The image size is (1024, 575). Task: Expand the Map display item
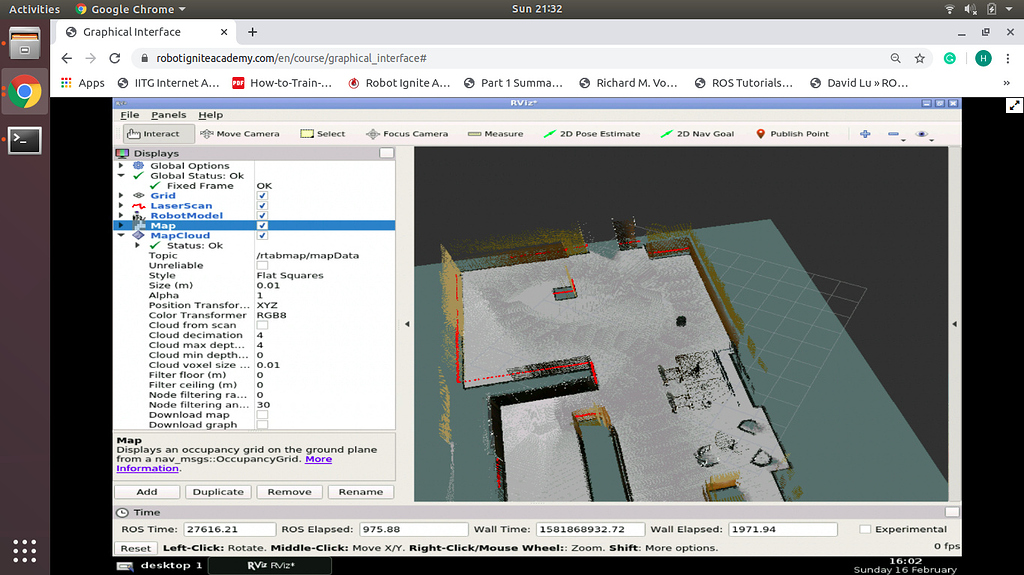click(121, 225)
